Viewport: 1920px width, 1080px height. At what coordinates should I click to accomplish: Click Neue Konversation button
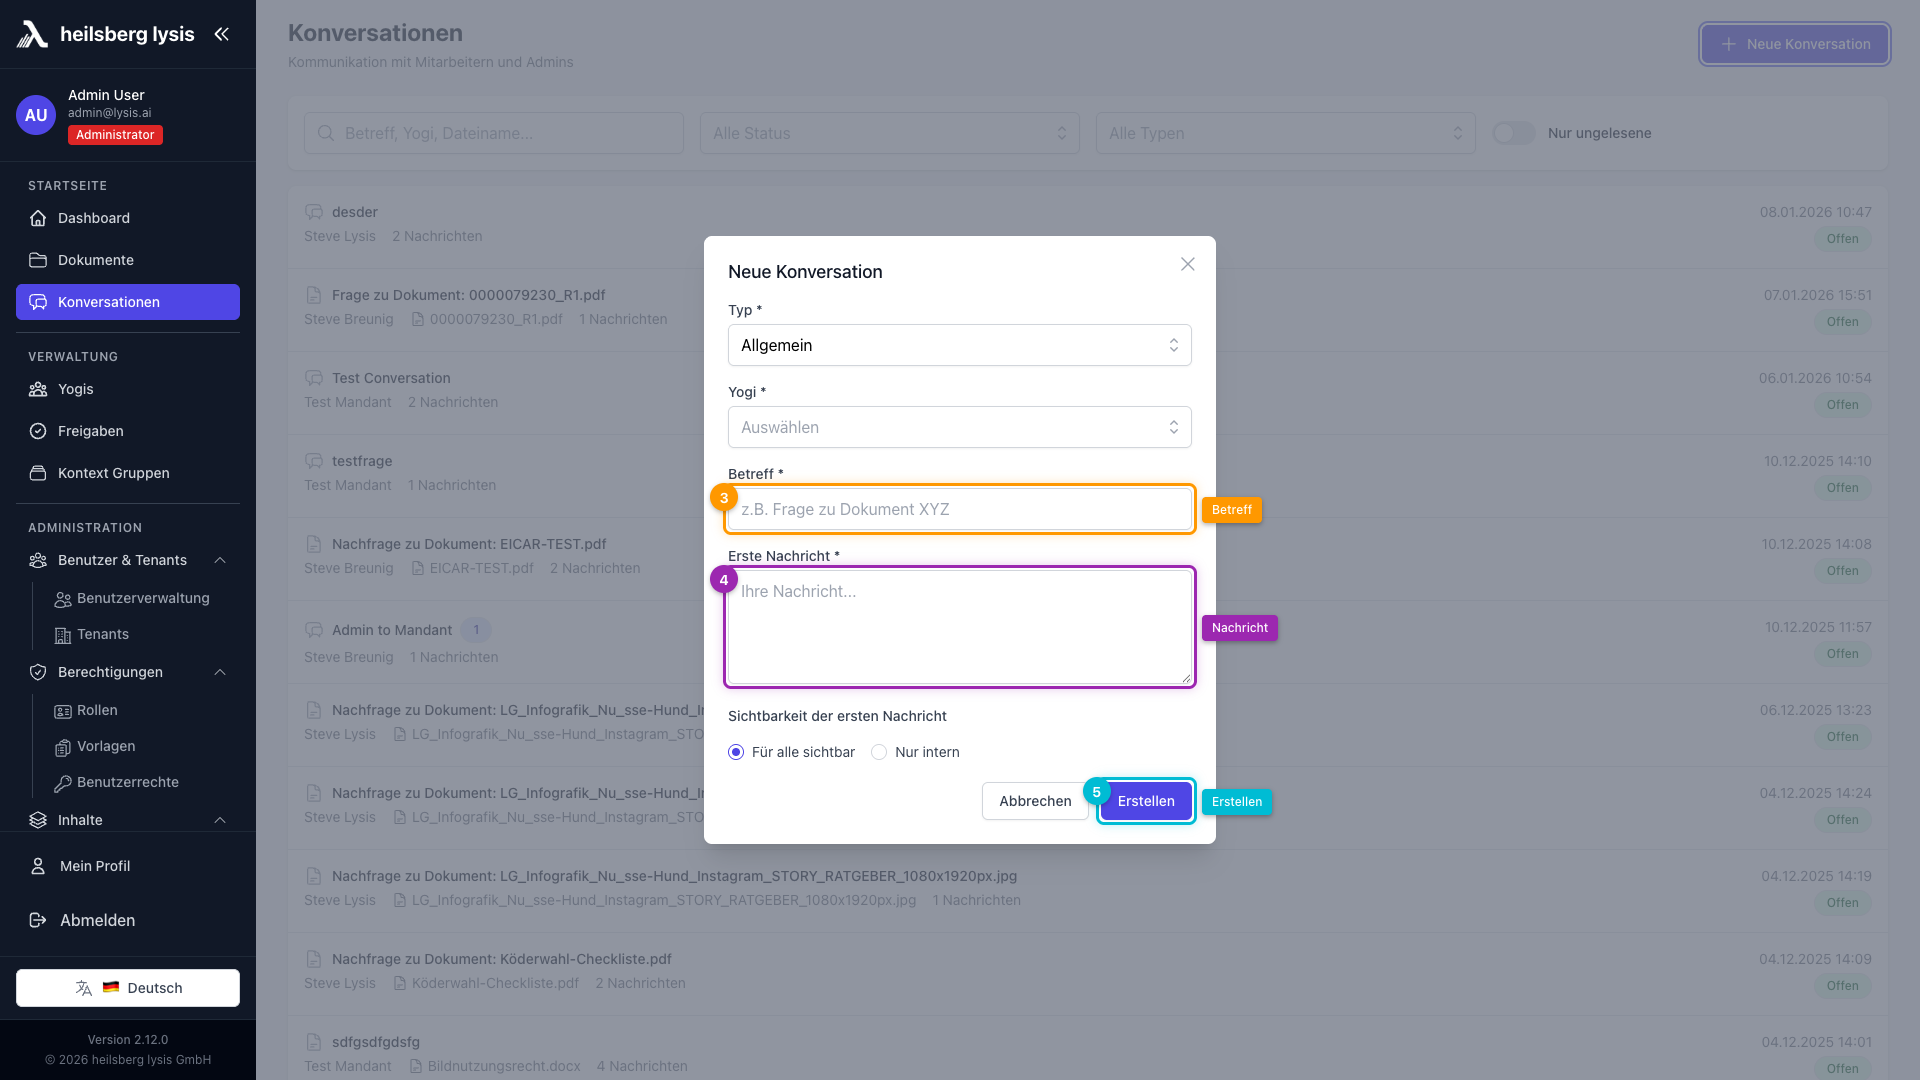1795,44
